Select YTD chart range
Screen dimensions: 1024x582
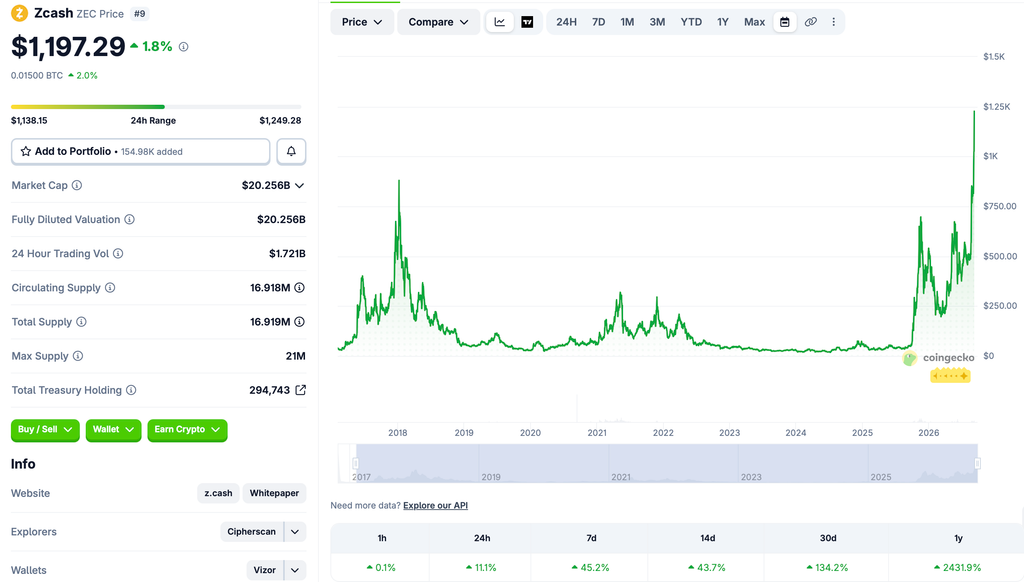691,22
